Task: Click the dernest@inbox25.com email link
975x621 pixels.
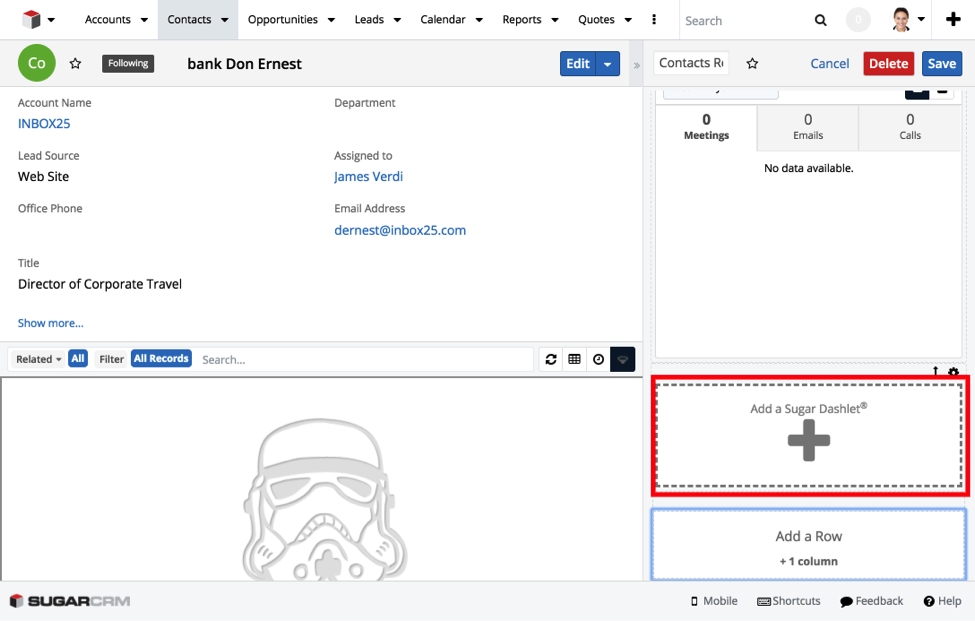Action: click(400, 230)
